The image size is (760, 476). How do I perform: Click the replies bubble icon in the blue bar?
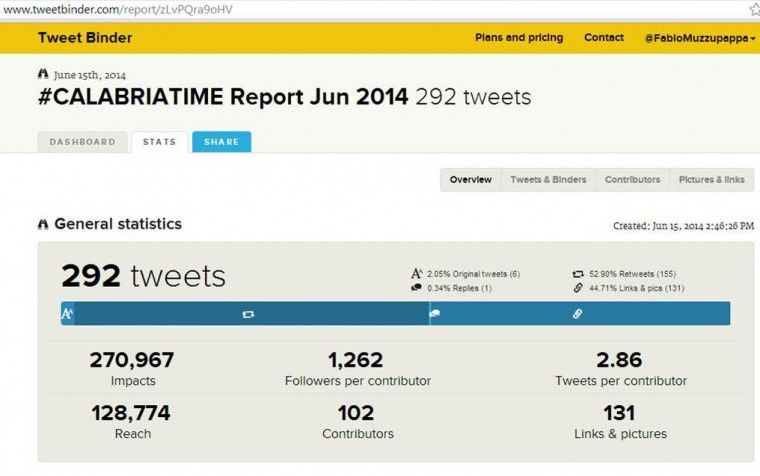[434, 314]
